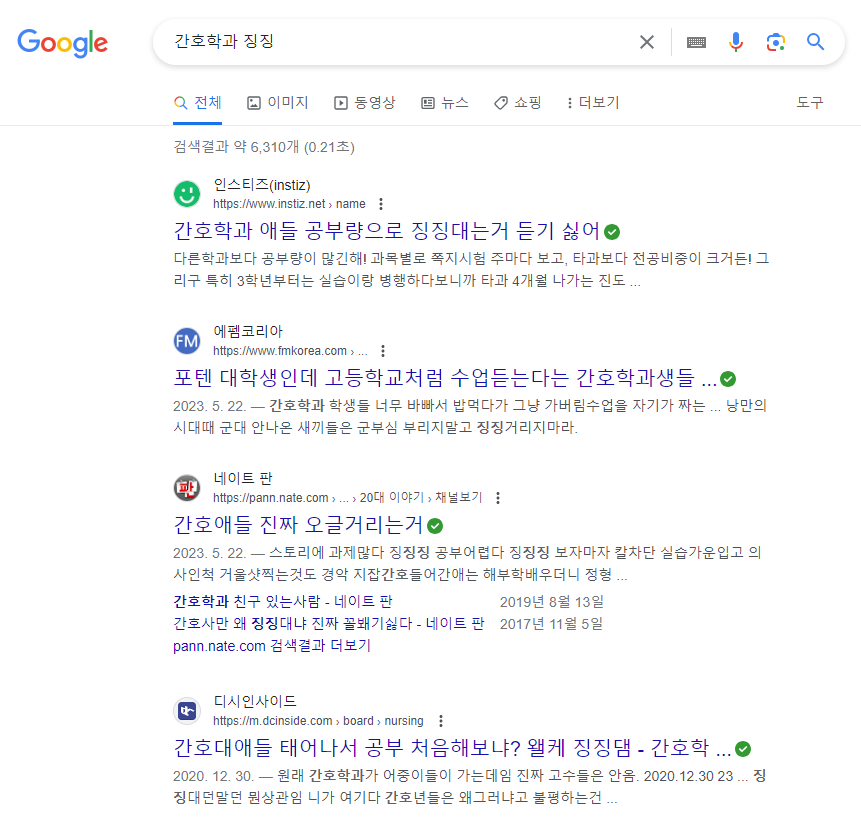Image resolution: width=861 pixels, height=822 pixels.
Task: Click the blue magnifier search icon
Action: pos(815,42)
